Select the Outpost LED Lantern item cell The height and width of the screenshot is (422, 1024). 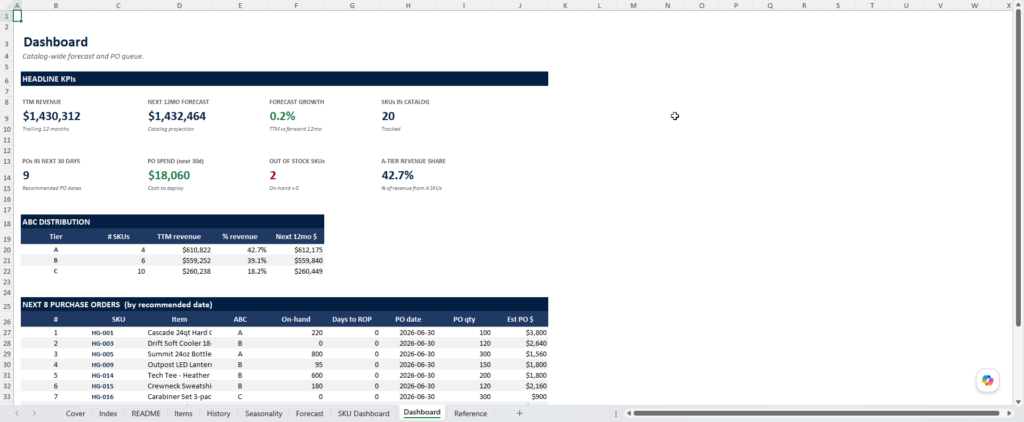click(180, 365)
